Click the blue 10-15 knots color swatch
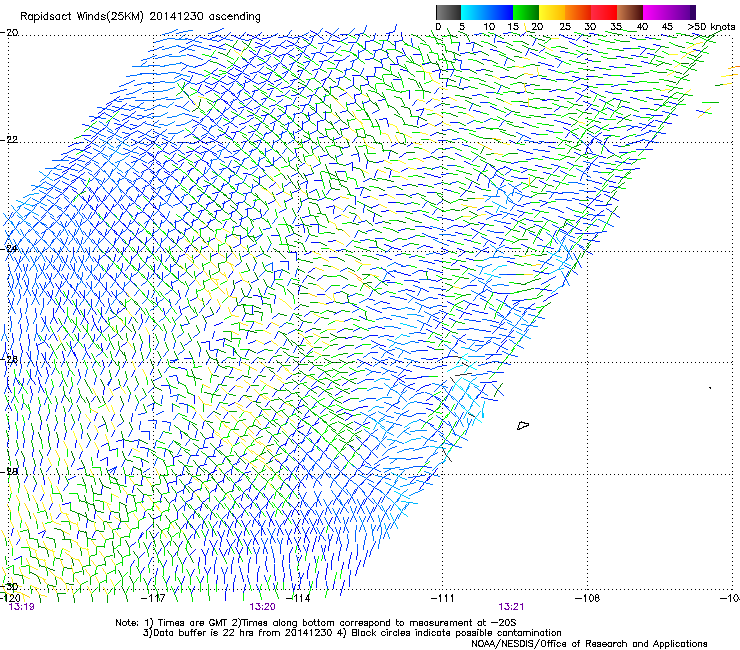Image resolution: width=740 pixels, height=650 pixels. coord(500,12)
